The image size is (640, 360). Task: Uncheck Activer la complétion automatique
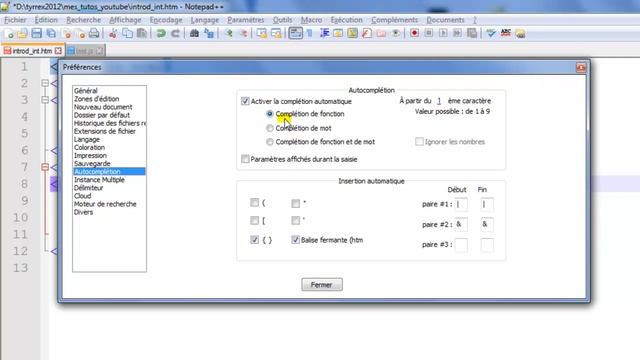point(245,101)
